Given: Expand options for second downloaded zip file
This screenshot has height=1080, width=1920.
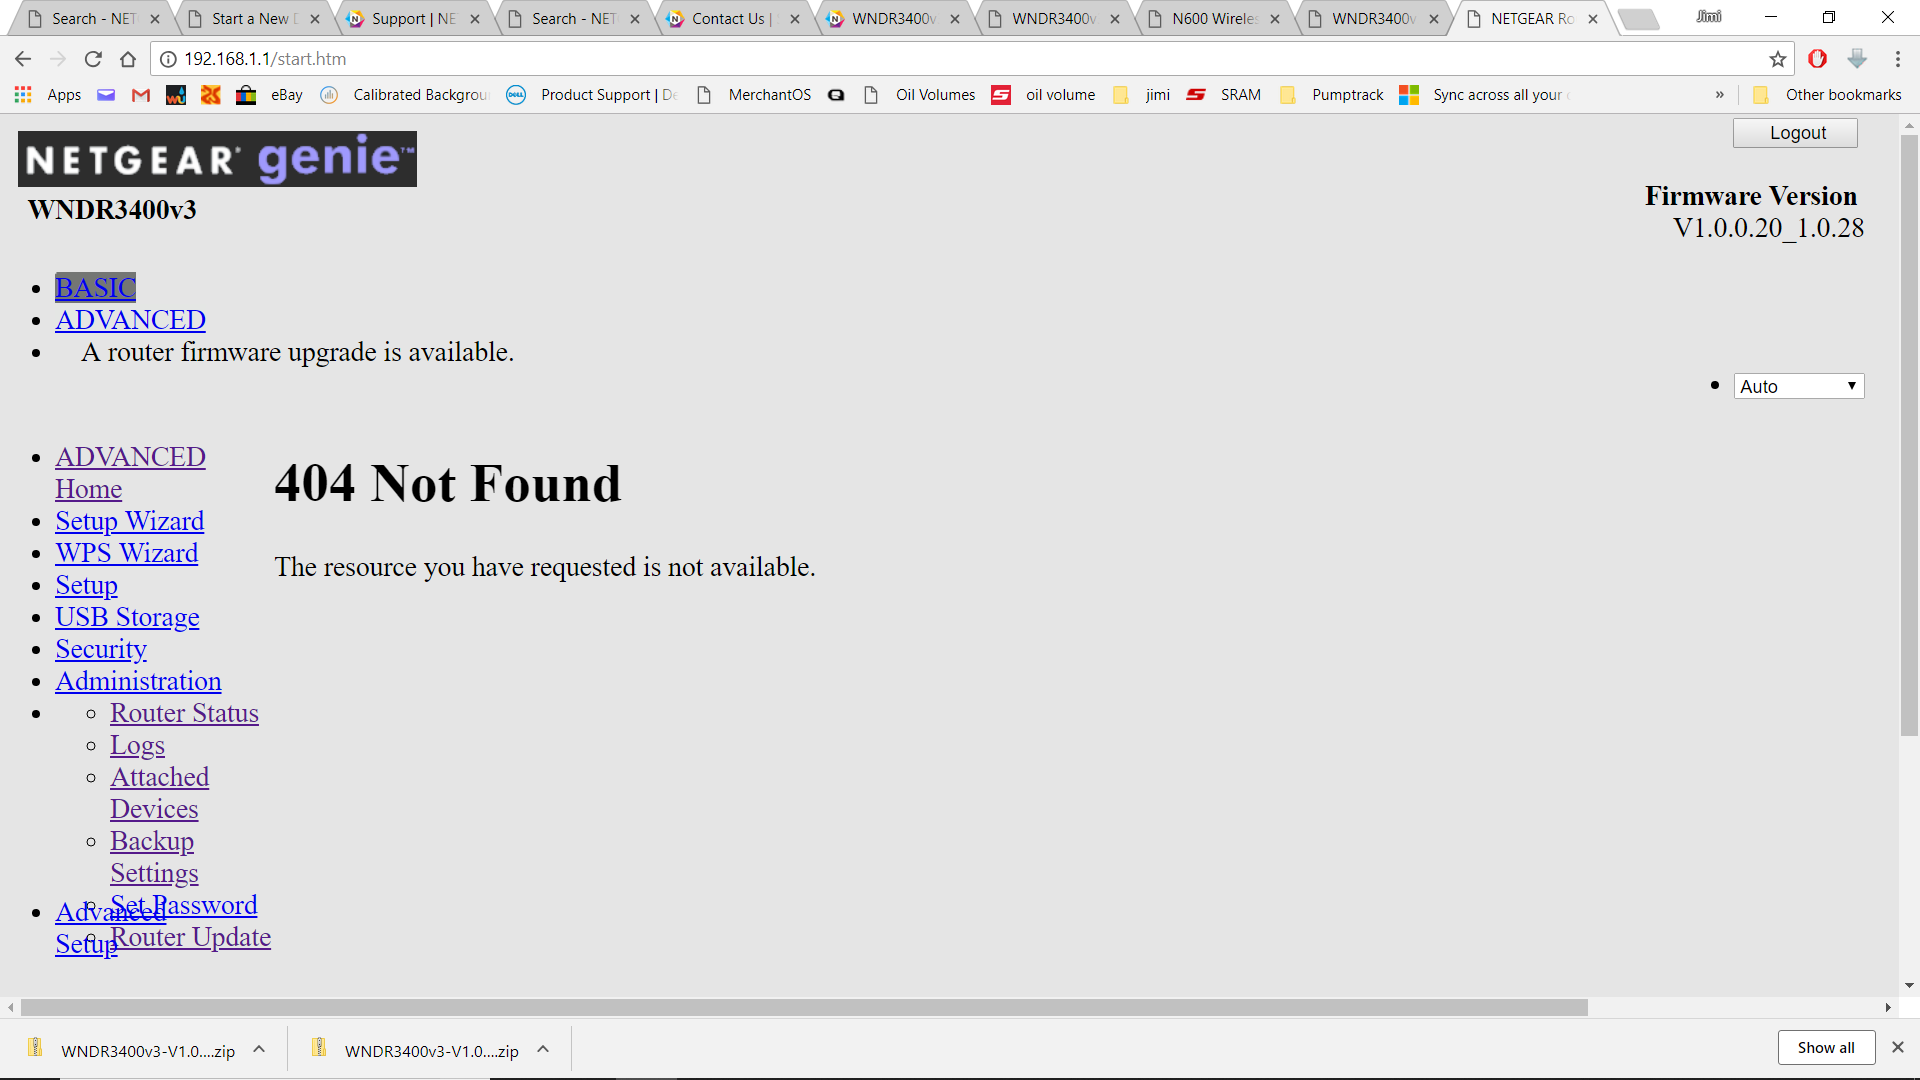Looking at the screenshot, I should click(543, 1049).
